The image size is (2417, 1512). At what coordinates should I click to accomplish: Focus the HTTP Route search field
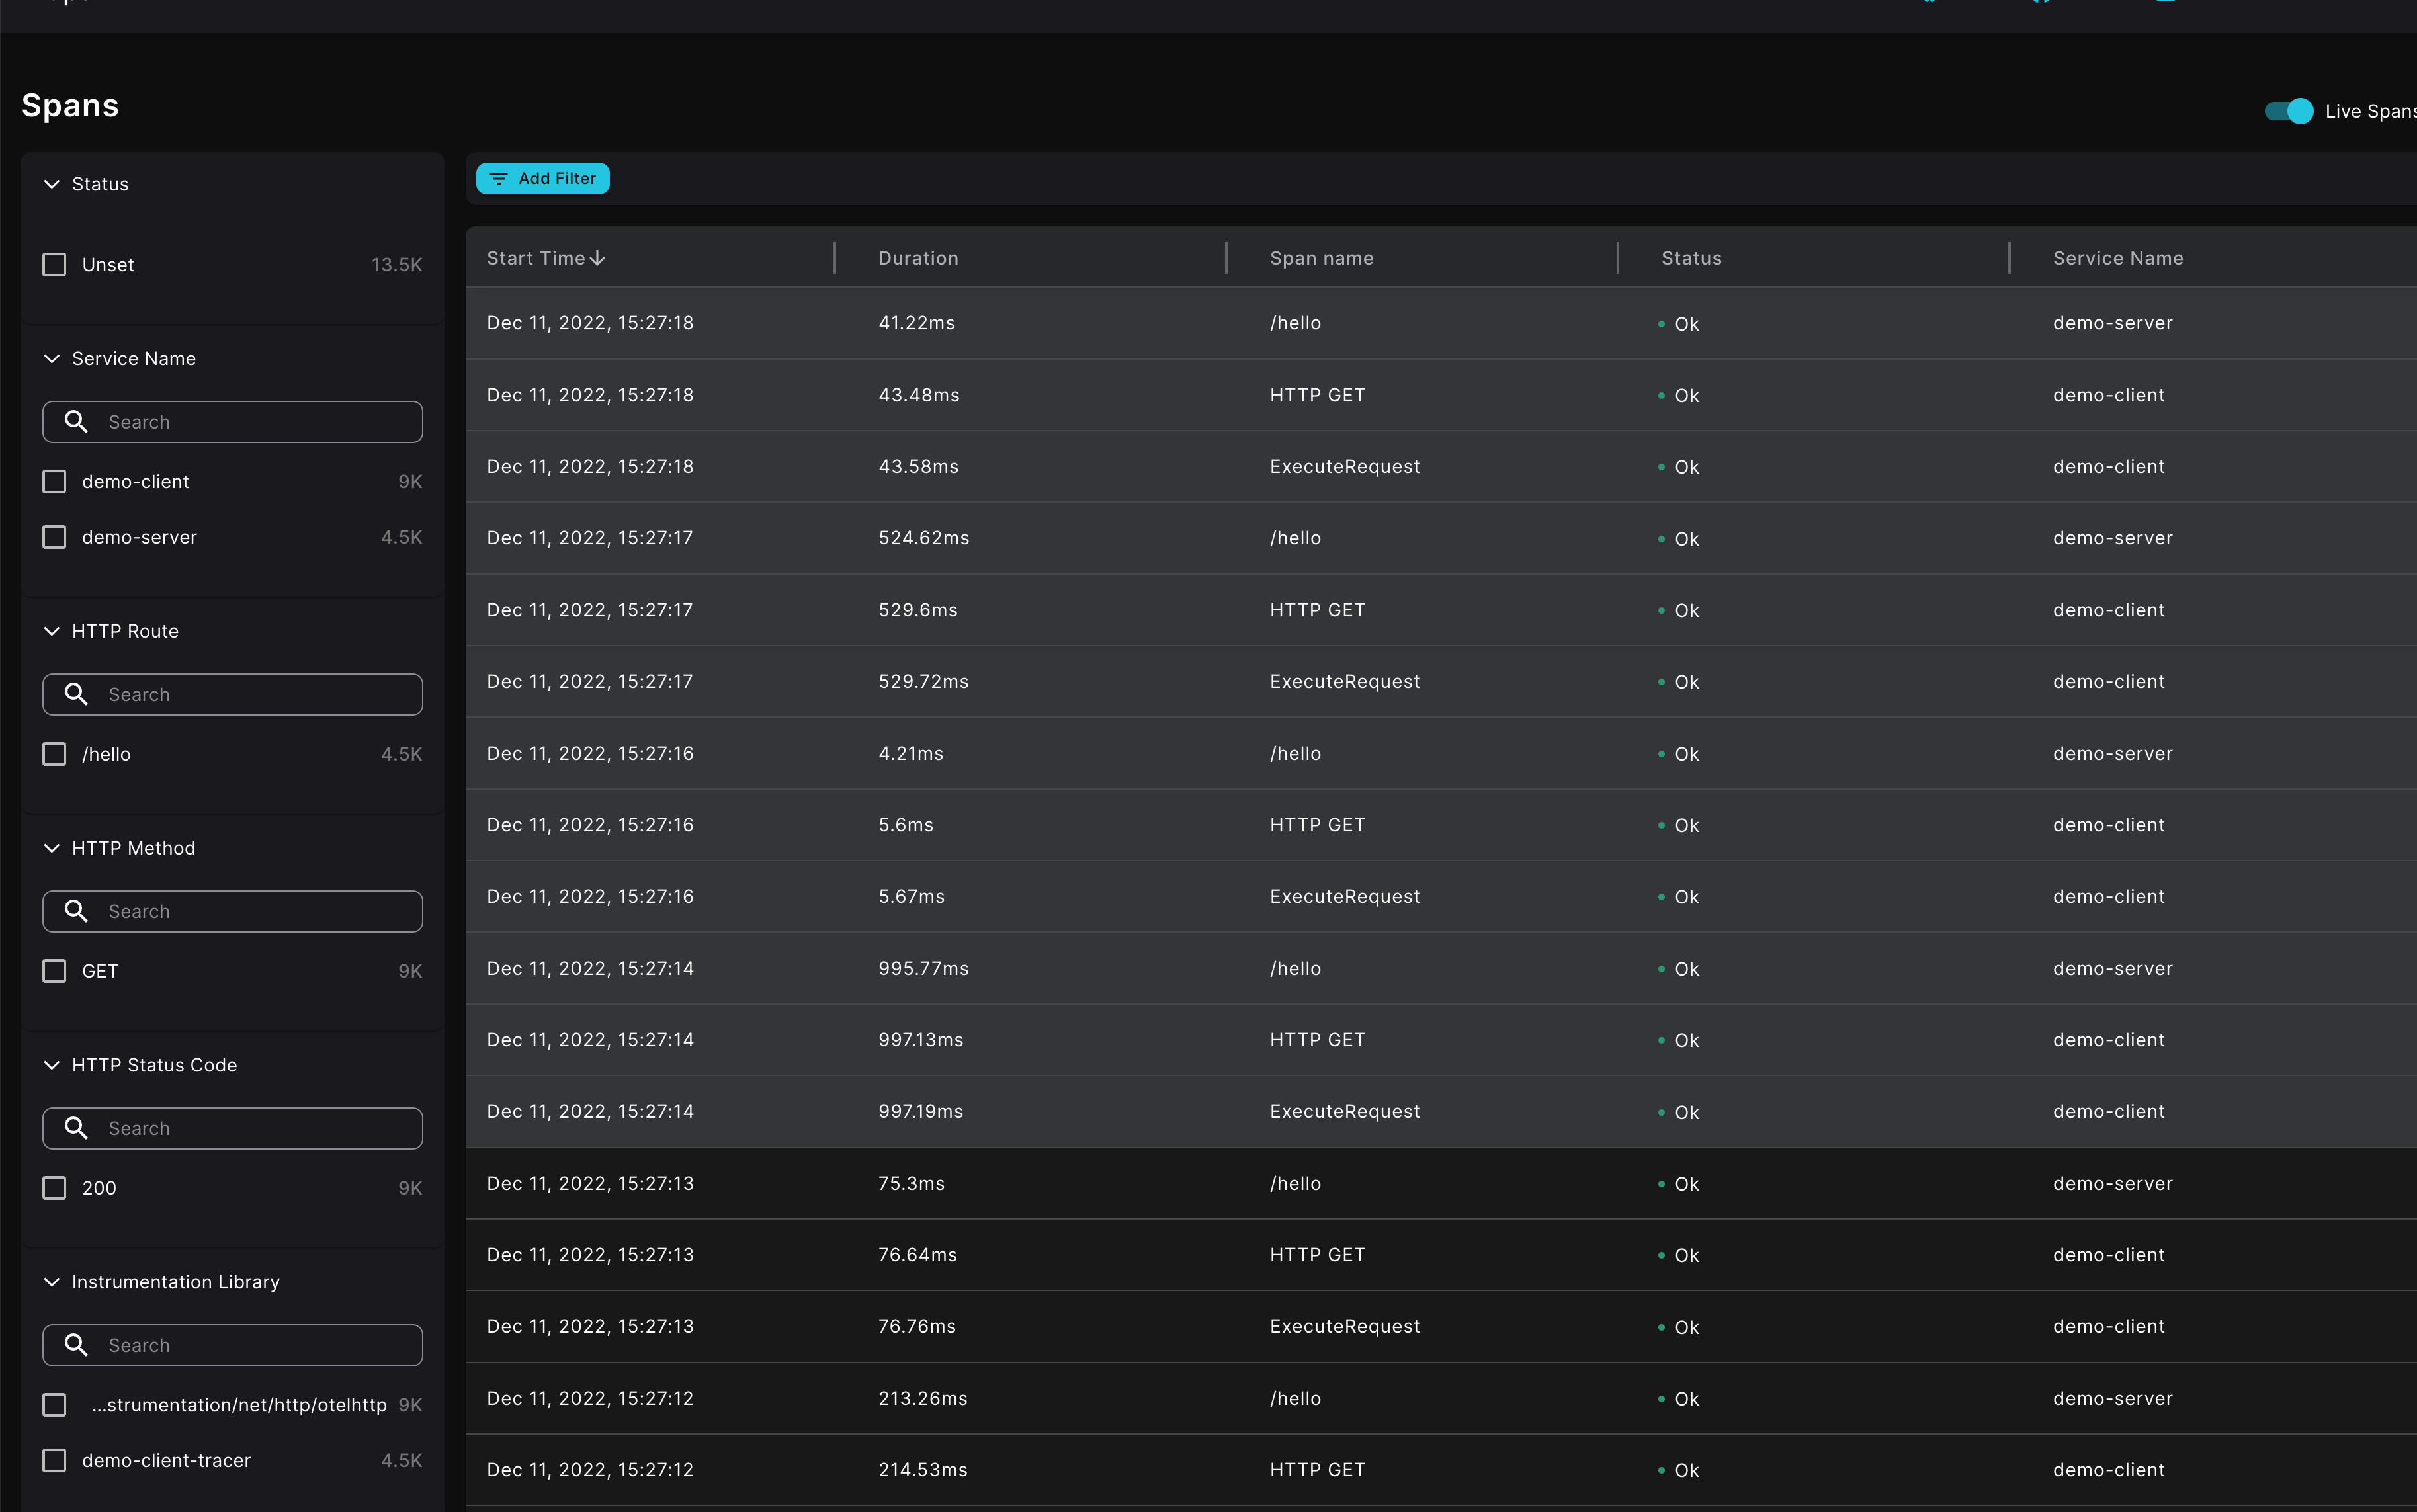(232, 694)
